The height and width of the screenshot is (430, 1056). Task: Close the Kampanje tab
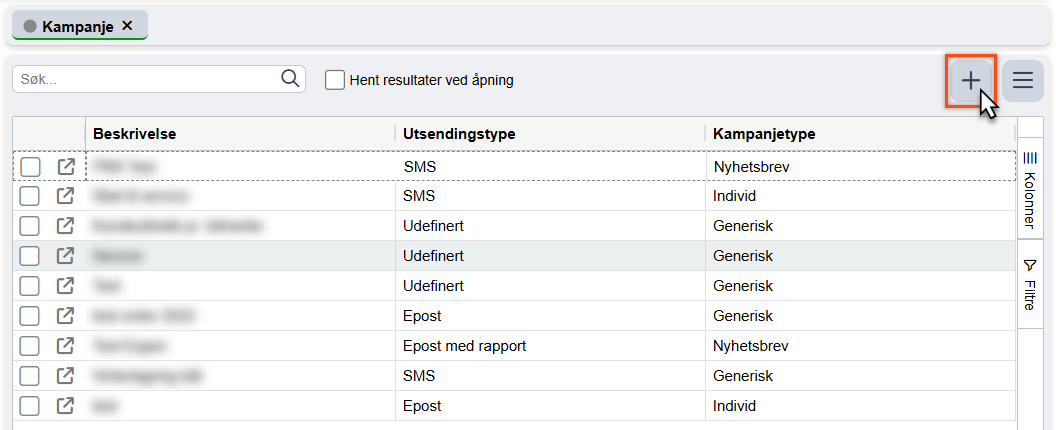(x=127, y=26)
